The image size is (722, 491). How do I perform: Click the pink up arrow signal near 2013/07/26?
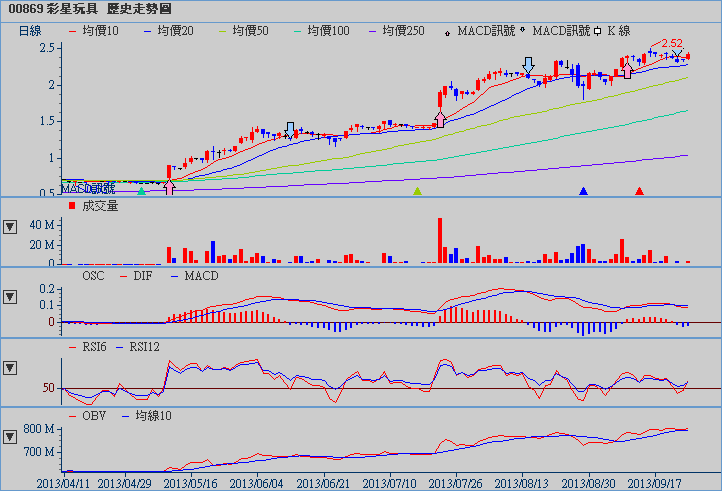pos(440,120)
